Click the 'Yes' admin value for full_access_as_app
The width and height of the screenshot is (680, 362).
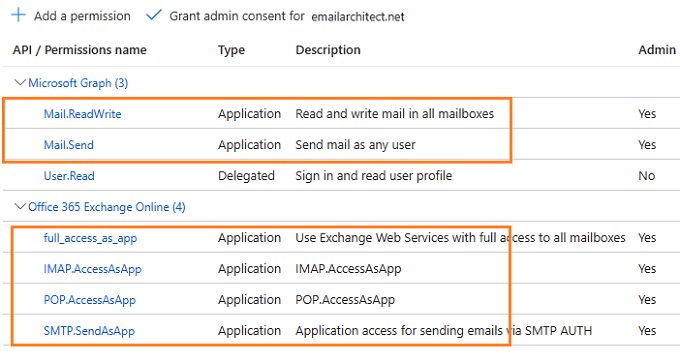(647, 238)
